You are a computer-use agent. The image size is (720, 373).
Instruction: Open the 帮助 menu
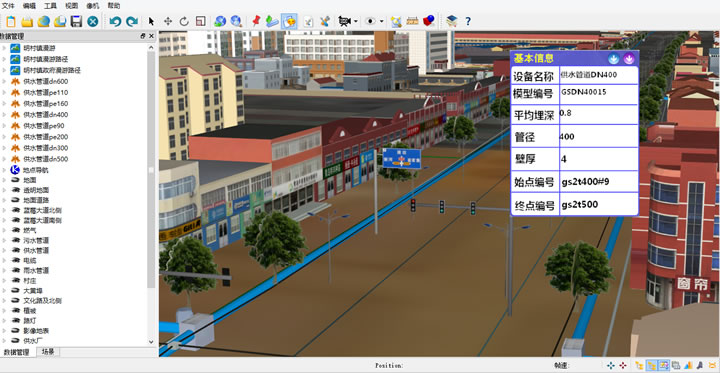tap(114, 6)
